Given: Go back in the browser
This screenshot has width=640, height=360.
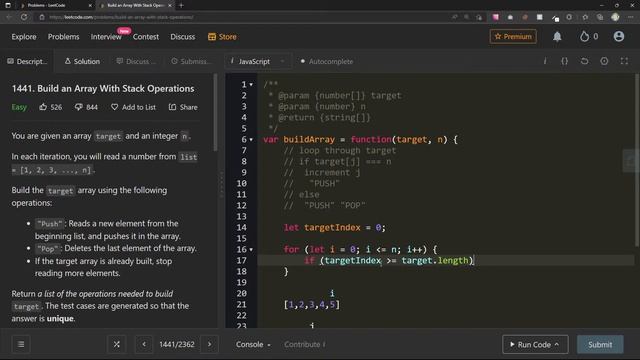Looking at the screenshot, I should point(9,17).
